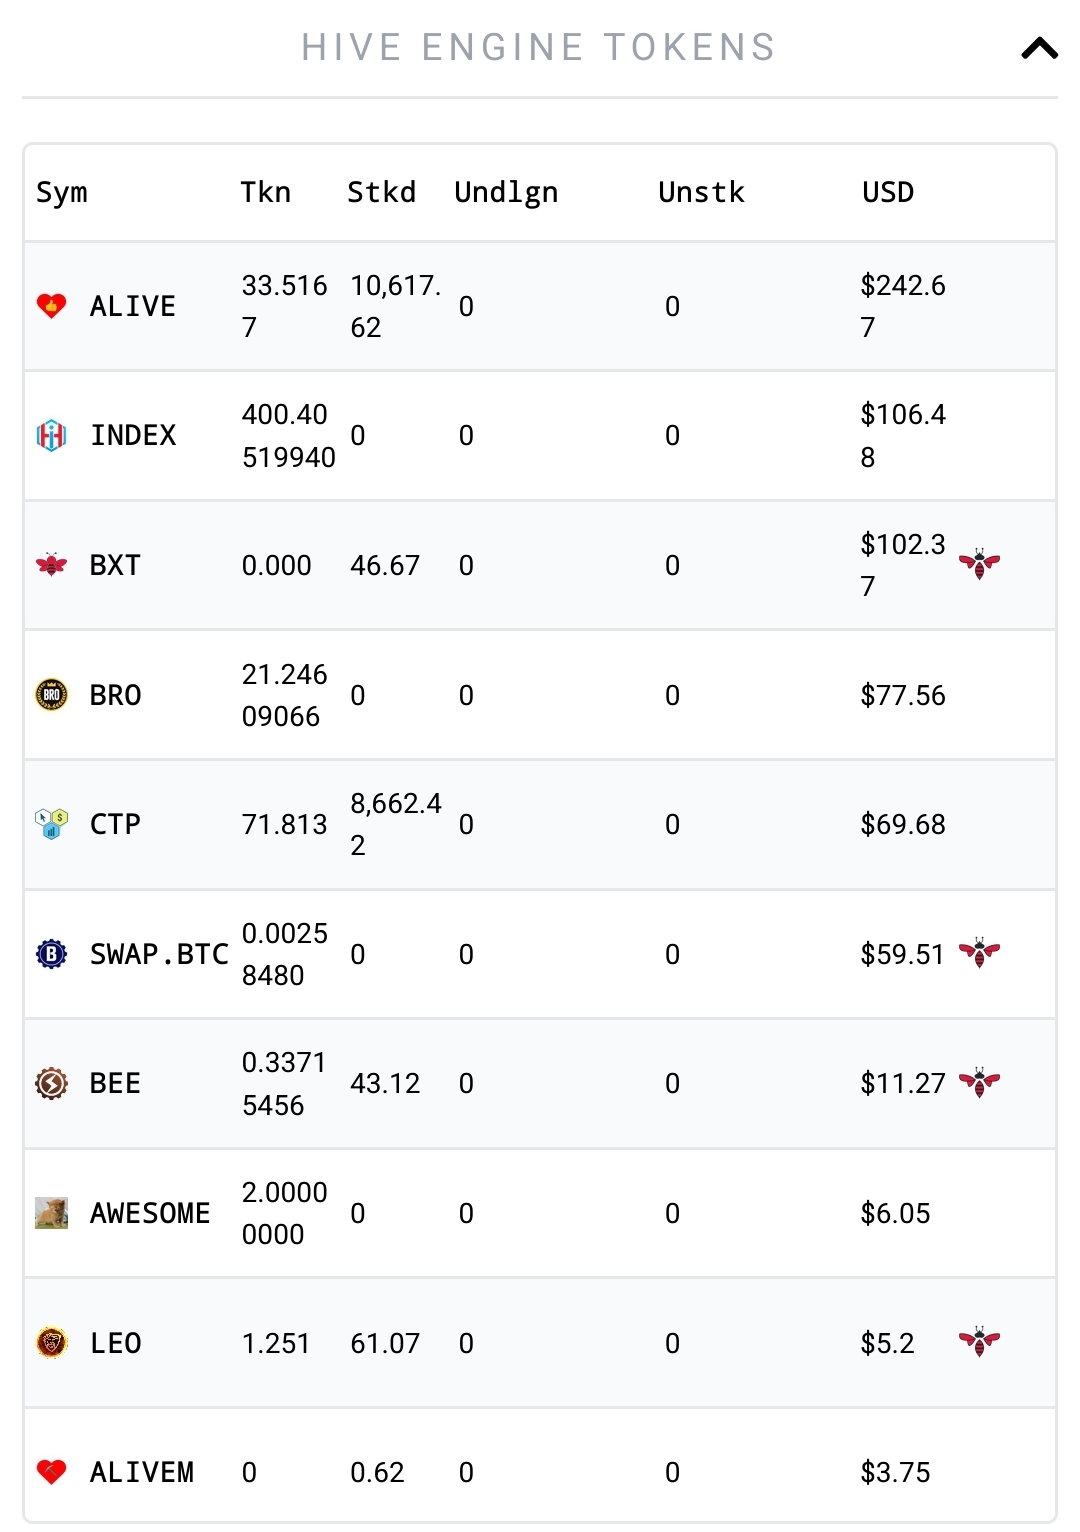Screen dimensions: 1080x1532
Task: Open the ALIVE token name link
Action: click(133, 306)
